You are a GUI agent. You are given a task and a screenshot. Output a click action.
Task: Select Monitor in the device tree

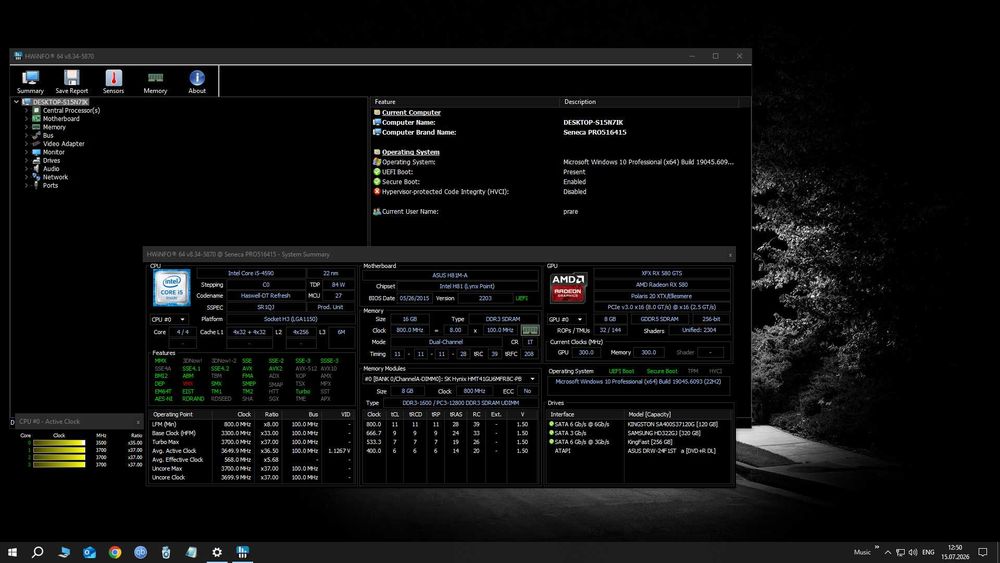[x=54, y=152]
